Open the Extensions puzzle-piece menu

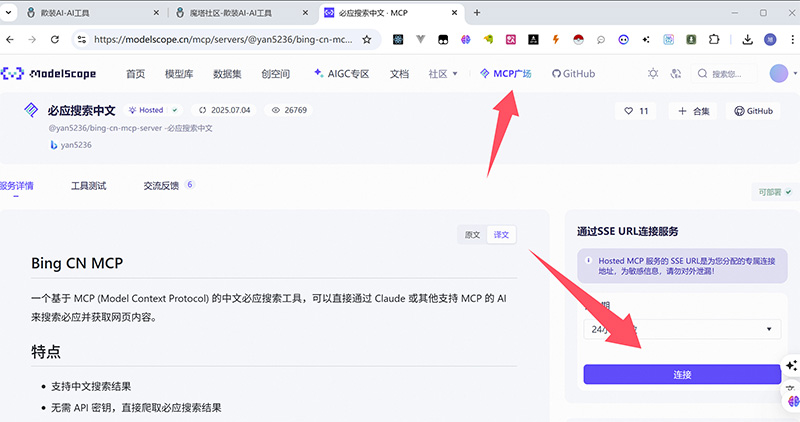(714, 39)
